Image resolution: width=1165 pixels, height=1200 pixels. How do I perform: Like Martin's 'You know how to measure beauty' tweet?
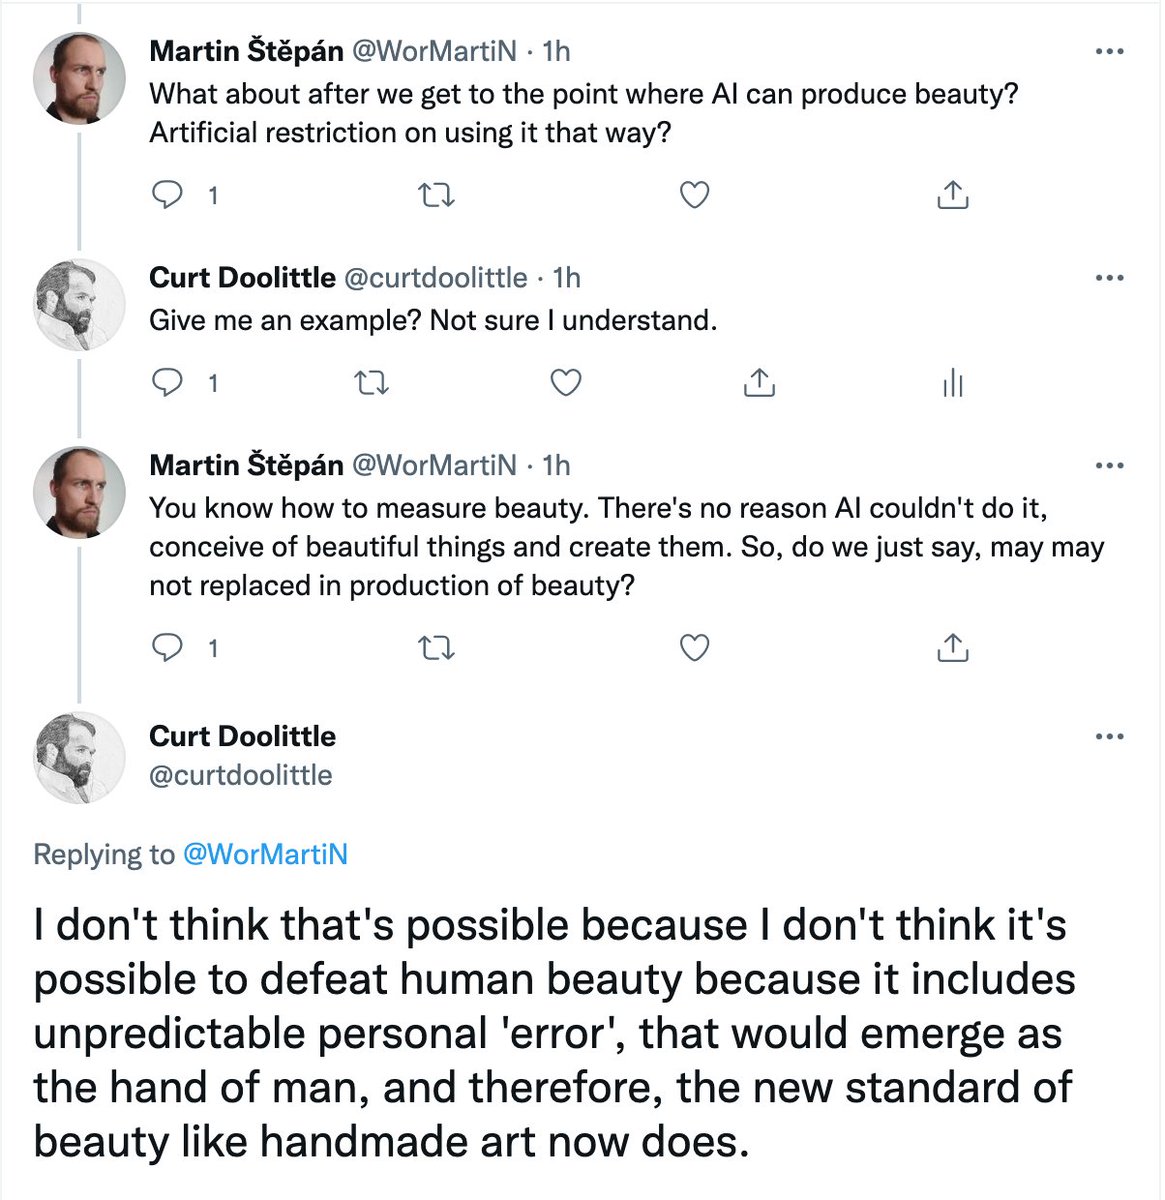pos(694,648)
